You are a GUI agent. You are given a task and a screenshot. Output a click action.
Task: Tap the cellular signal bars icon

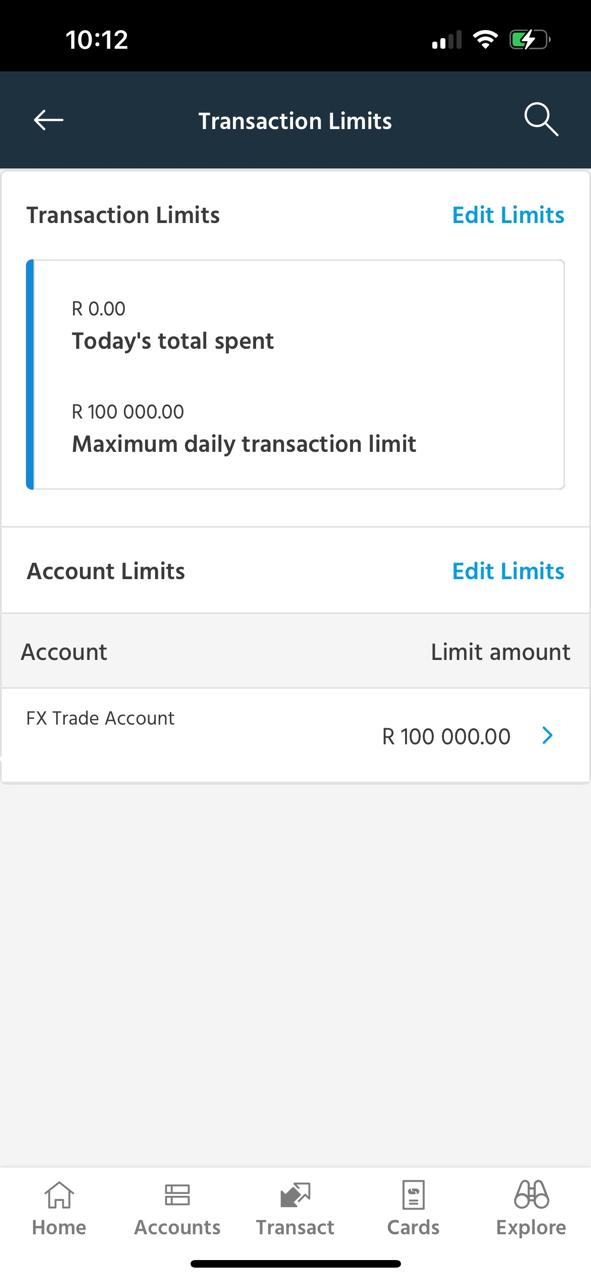pyautogui.click(x=446, y=41)
